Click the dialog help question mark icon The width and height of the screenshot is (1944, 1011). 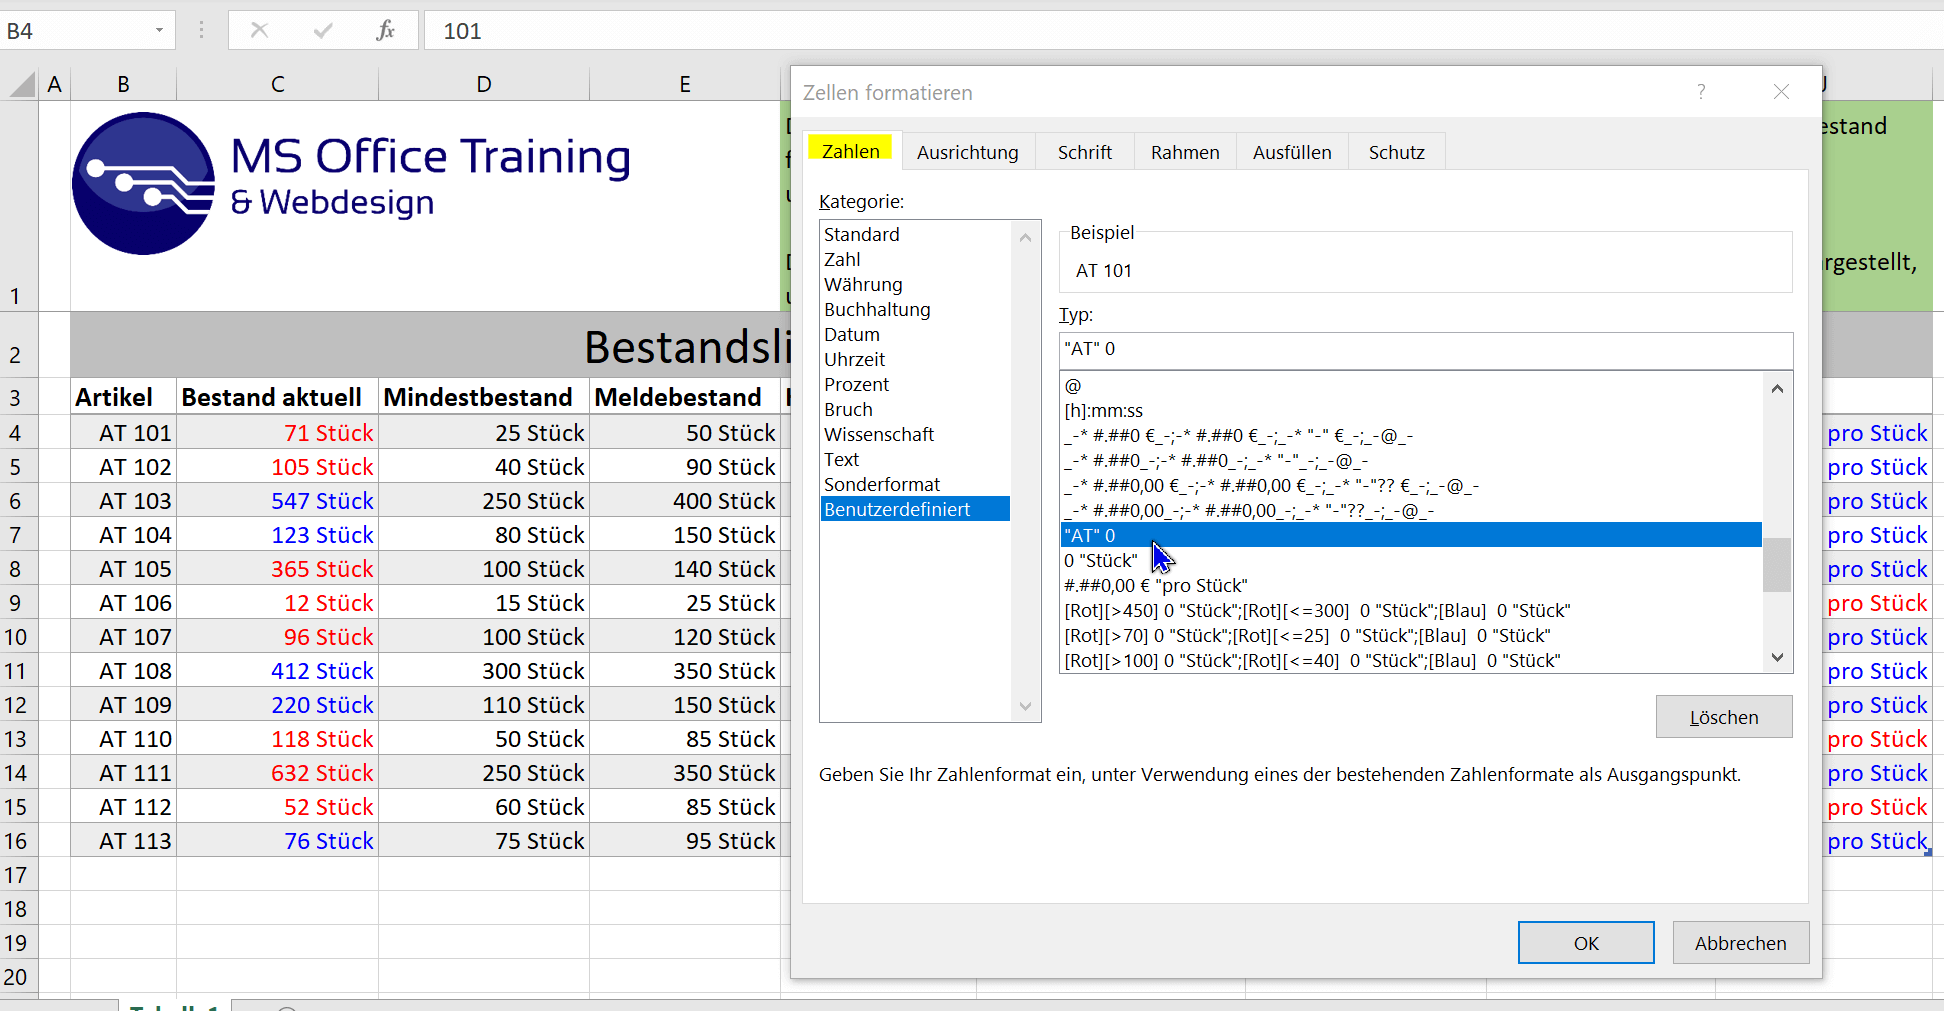pyautogui.click(x=1701, y=92)
